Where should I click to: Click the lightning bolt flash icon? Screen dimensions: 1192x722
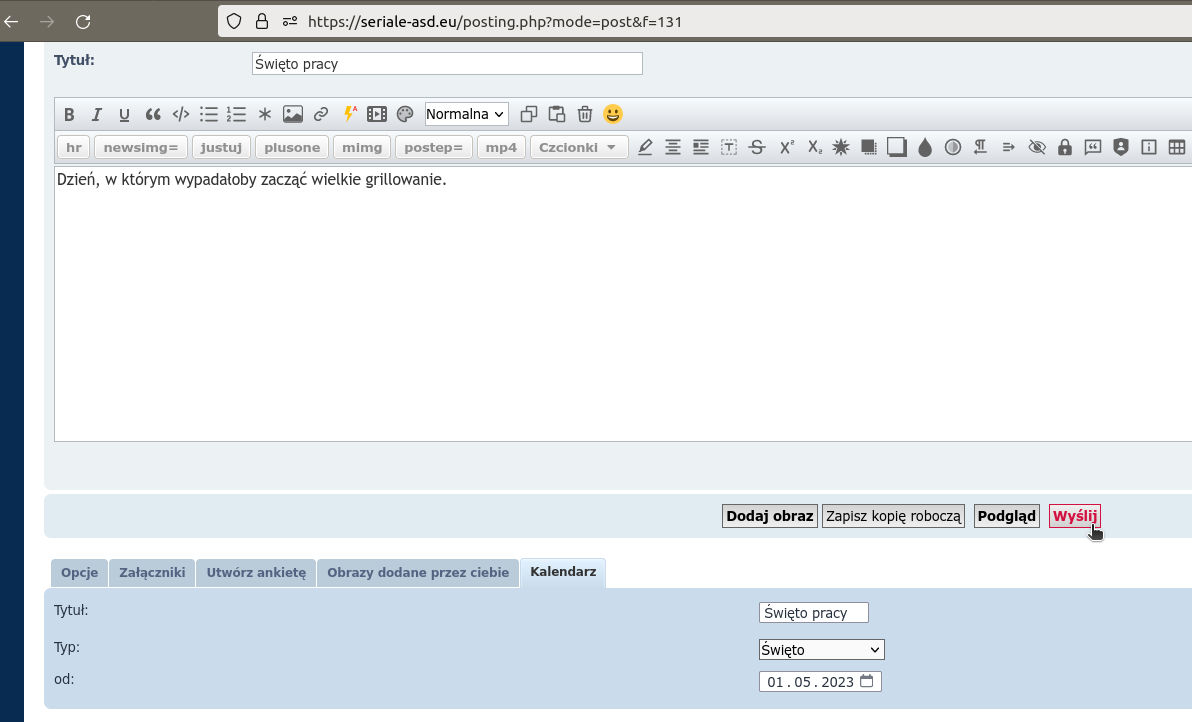(x=350, y=114)
